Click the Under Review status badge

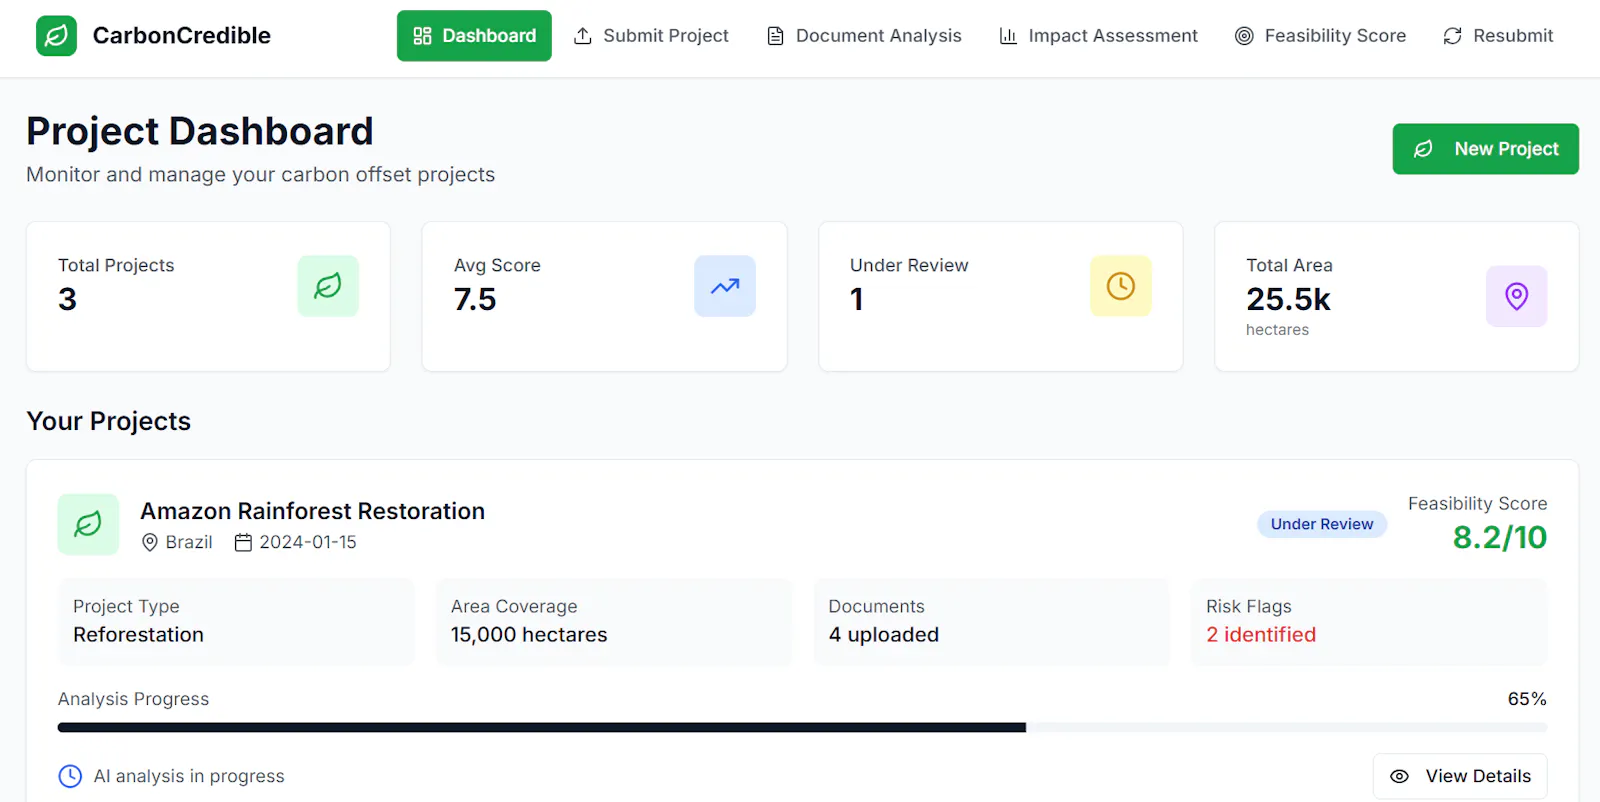[x=1322, y=524]
